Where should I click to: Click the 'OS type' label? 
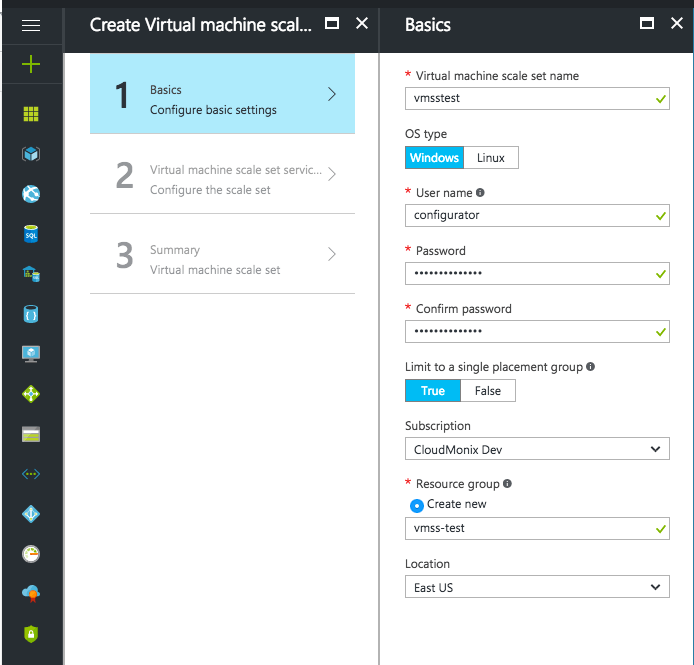tap(426, 134)
